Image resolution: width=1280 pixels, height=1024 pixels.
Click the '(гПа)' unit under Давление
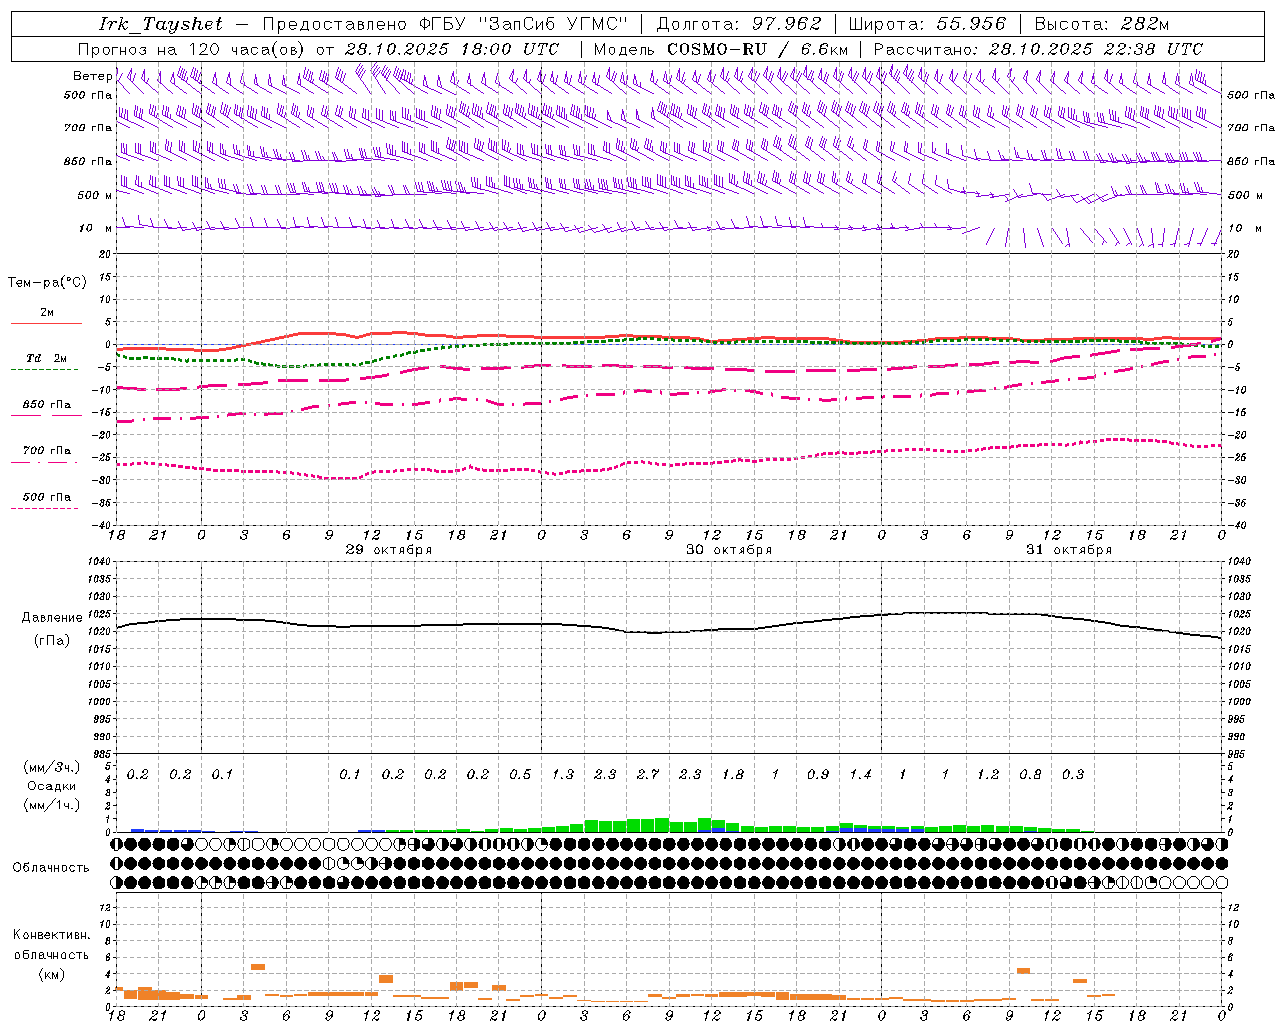[52, 641]
